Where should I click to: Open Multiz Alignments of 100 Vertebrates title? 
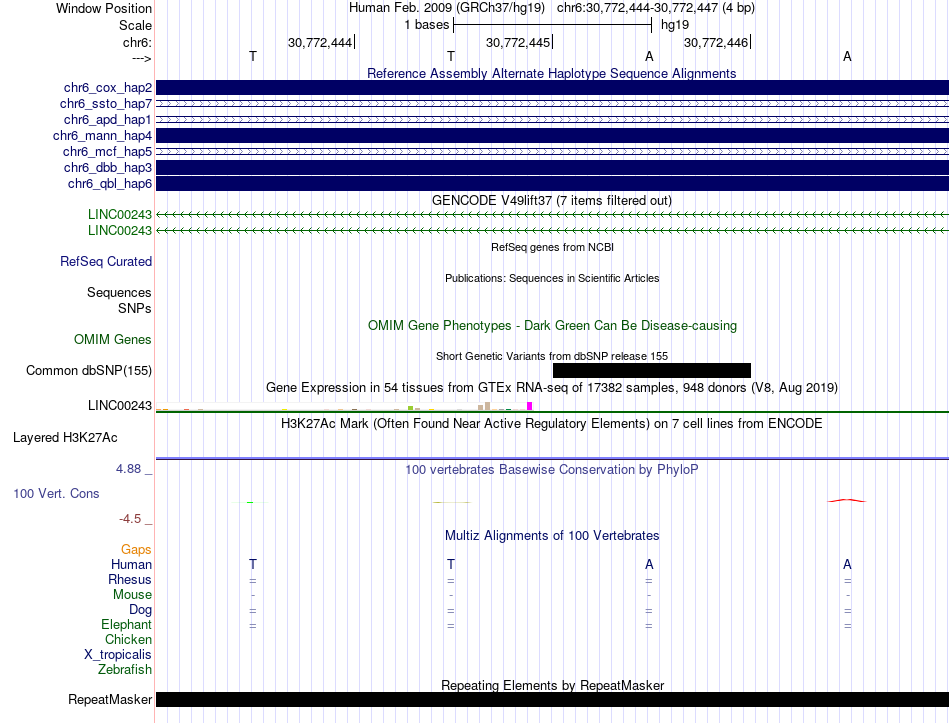pyautogui.click(x=552, y=536)
